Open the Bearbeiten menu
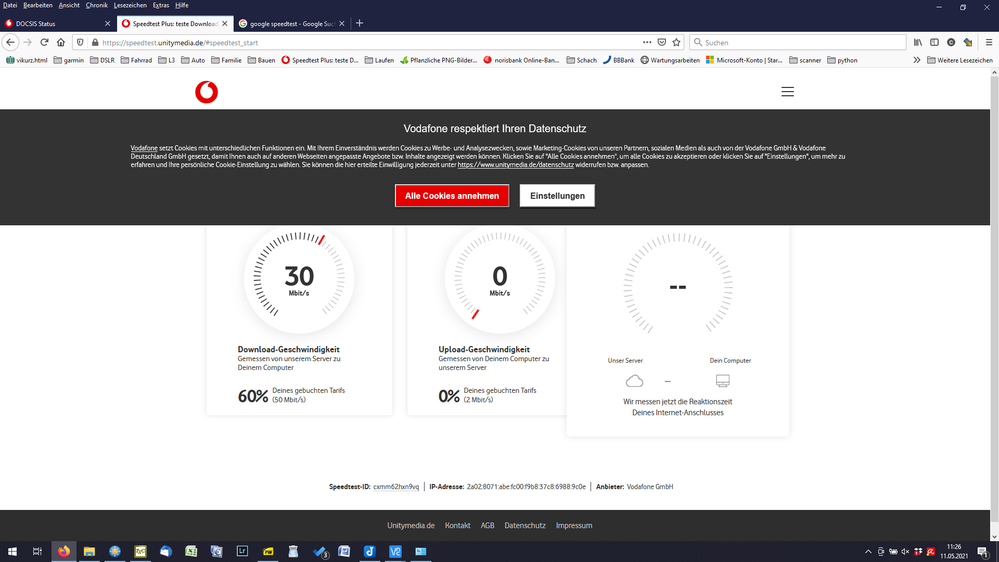The width and height of the screenshot is (999, 562). (x=38, y=5)
